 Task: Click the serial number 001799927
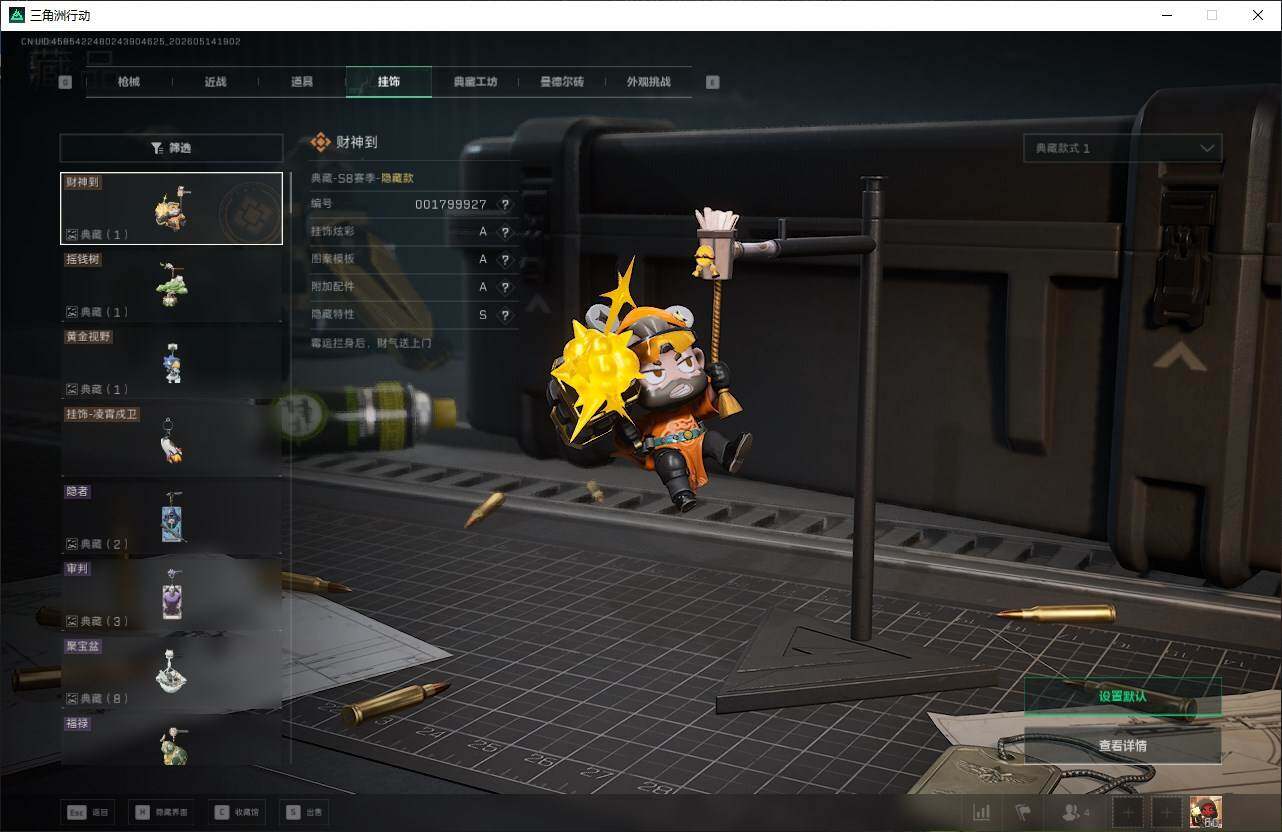[x=451, y=204]
